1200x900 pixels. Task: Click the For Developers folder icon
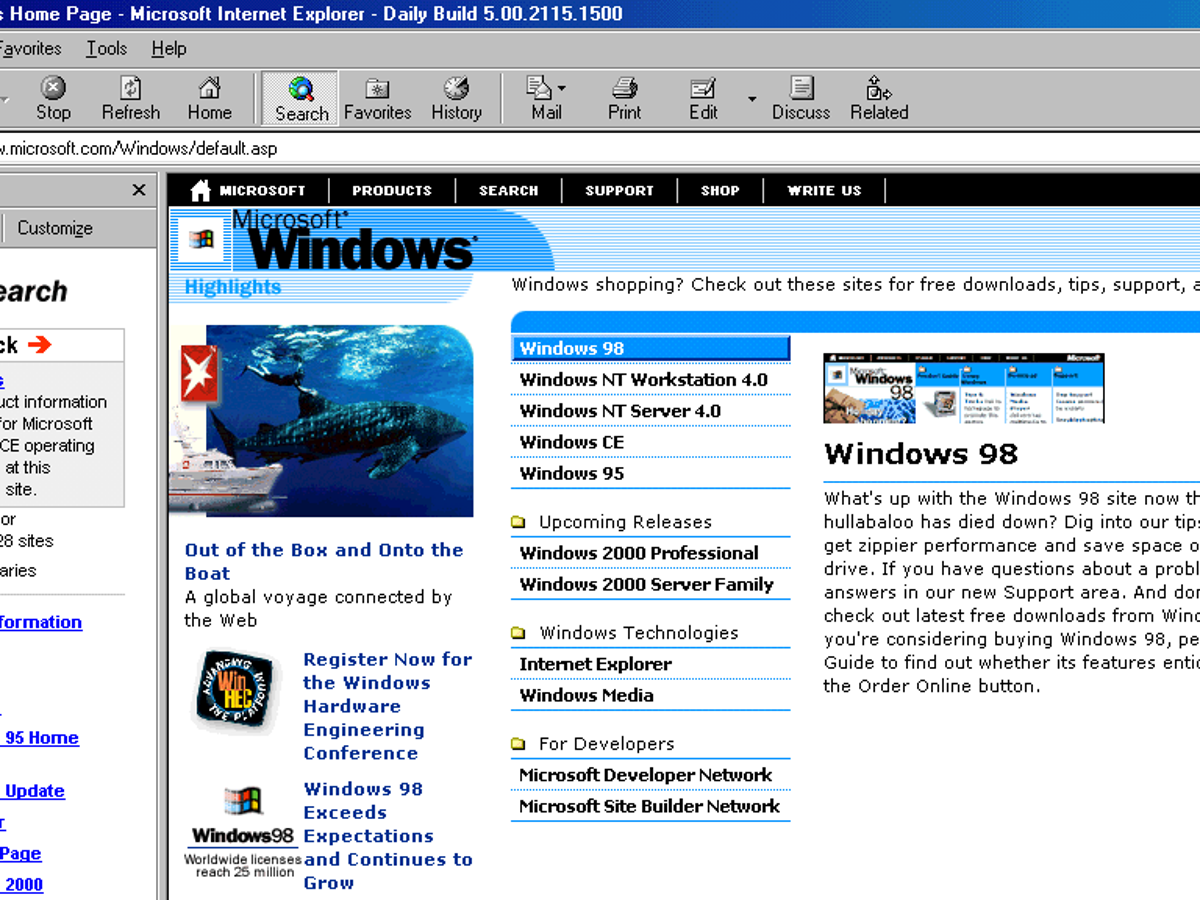(518, 744)
